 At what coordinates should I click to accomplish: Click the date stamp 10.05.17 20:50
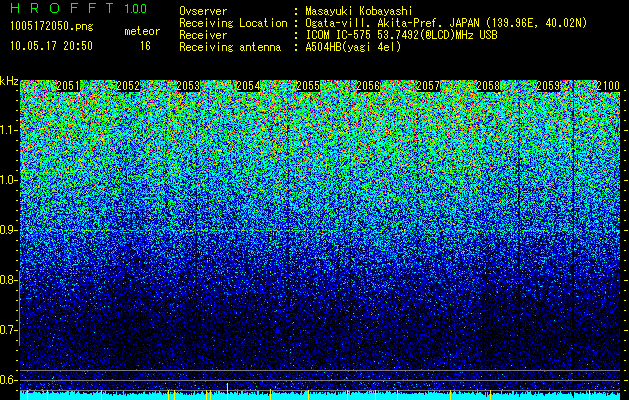click(51, 46)
